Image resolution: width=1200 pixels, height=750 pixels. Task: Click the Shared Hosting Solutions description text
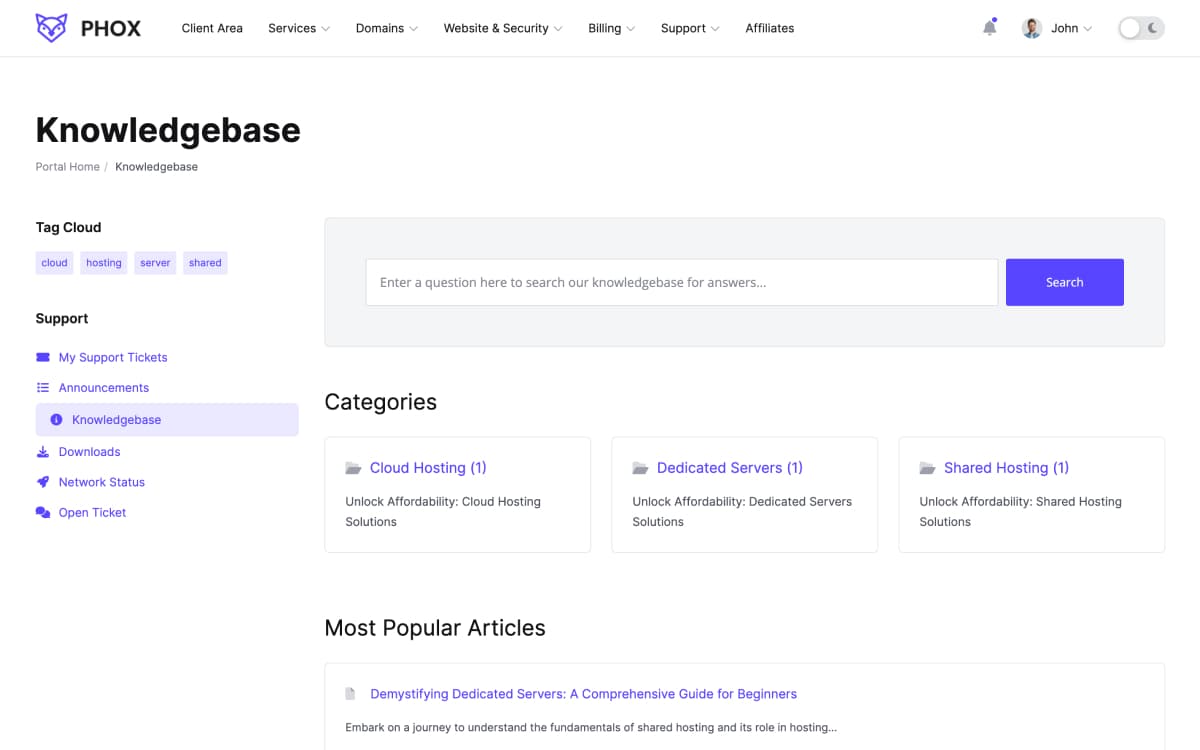(1021, 512)
